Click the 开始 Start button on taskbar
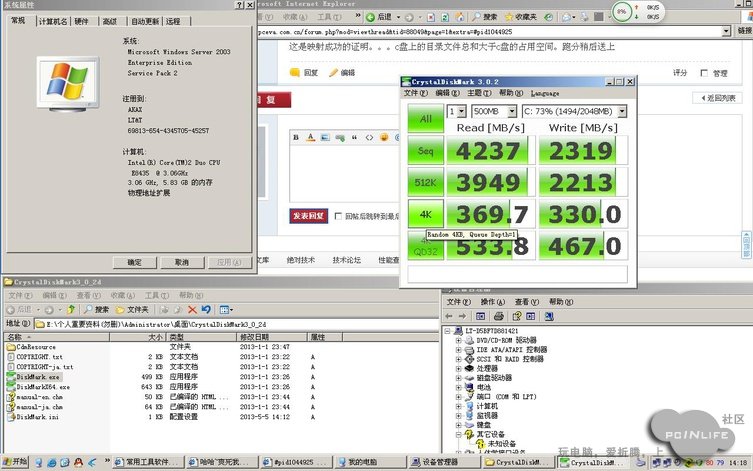Image resolution: width=753 pixels, height=471 pixels. pyautogui.click(x=15, y=462)
